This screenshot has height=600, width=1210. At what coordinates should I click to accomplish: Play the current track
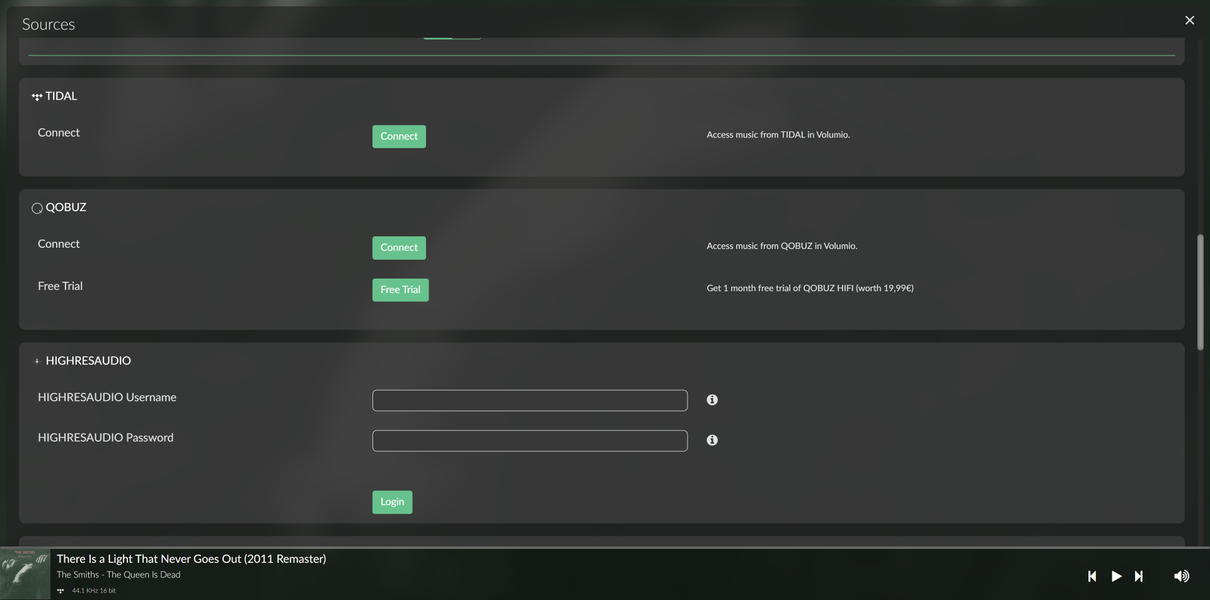tap(1116, 576)
